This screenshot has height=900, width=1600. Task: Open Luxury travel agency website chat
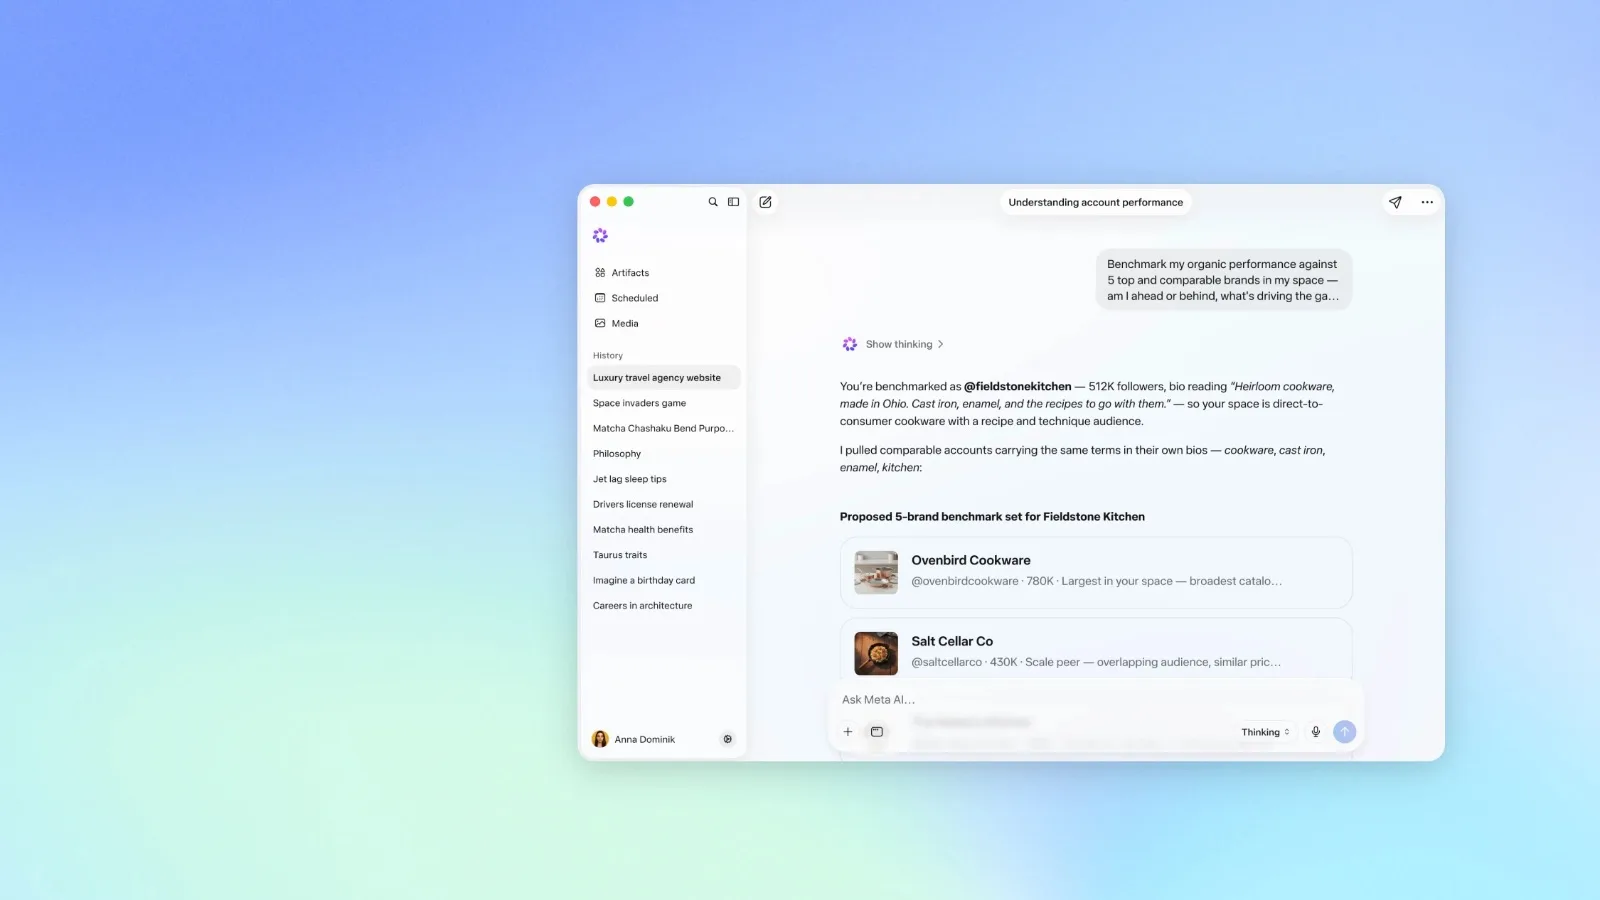pos(664,378)
